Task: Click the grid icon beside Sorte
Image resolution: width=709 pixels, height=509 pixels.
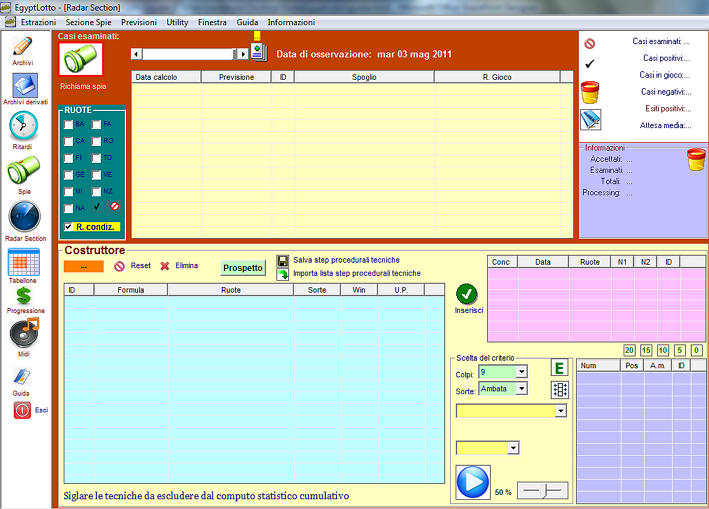Action: (560, 390)
